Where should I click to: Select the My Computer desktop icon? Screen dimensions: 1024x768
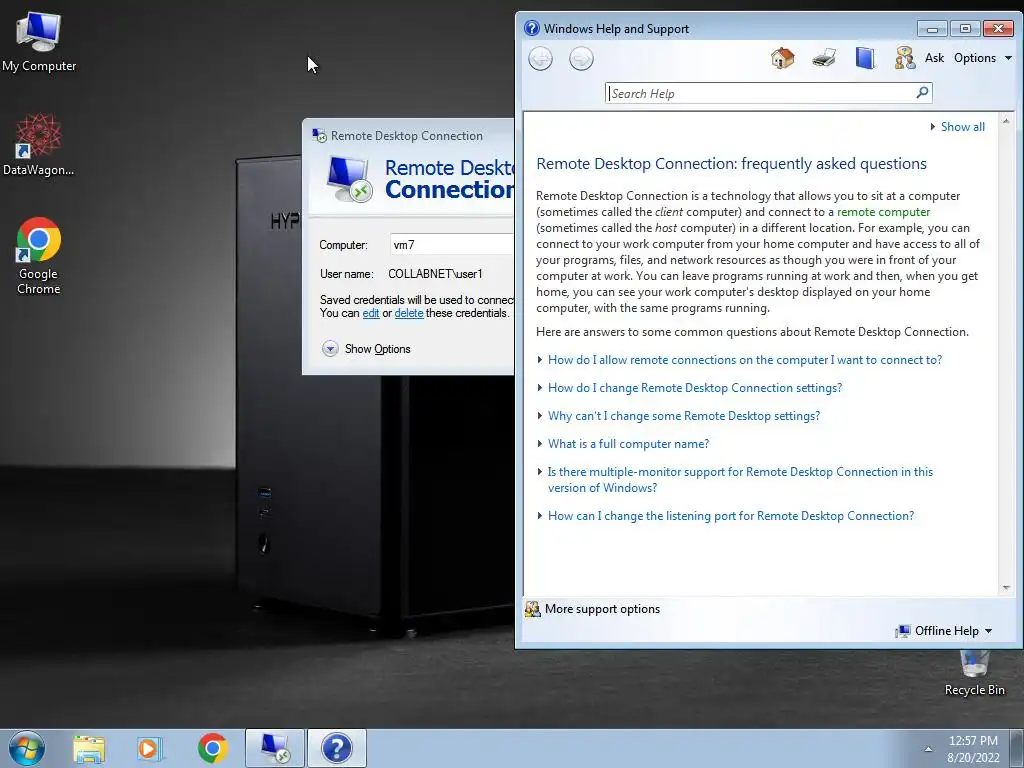(x=39, y=42)
